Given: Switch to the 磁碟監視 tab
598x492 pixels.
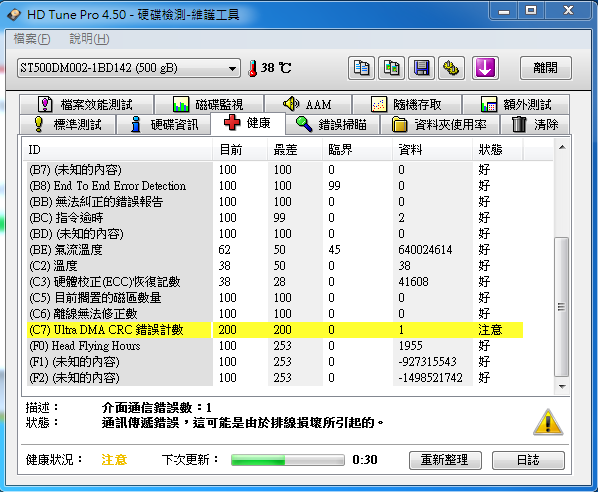Looking at the screenshot, I should coord(209,104).
